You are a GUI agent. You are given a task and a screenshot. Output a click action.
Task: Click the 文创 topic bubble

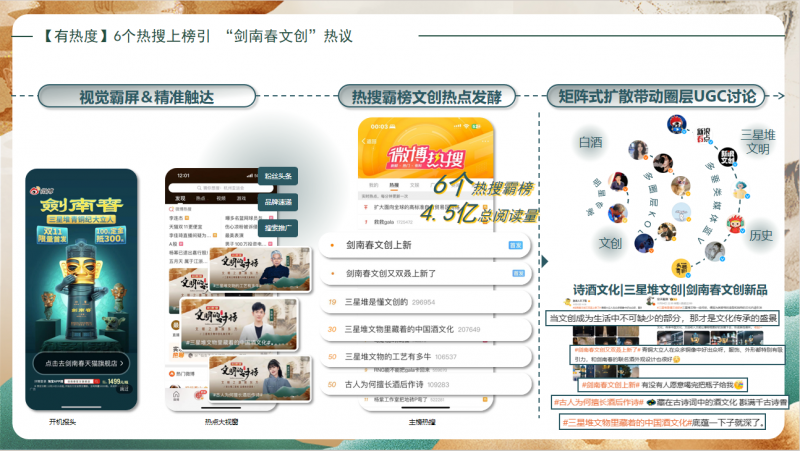610,243
